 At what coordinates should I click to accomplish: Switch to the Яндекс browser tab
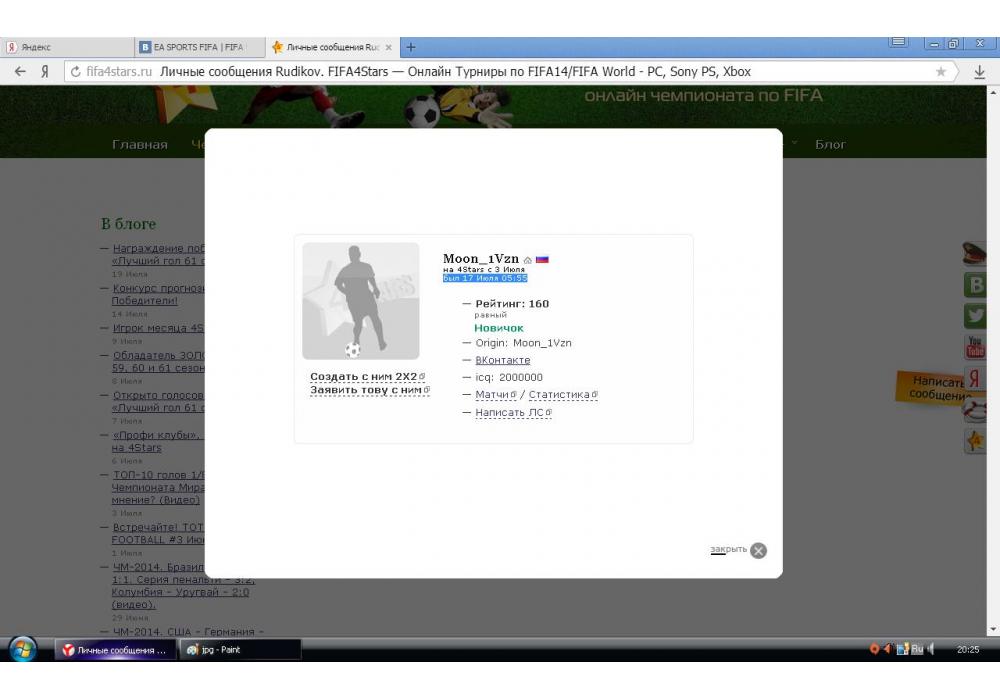coord(60,47)
